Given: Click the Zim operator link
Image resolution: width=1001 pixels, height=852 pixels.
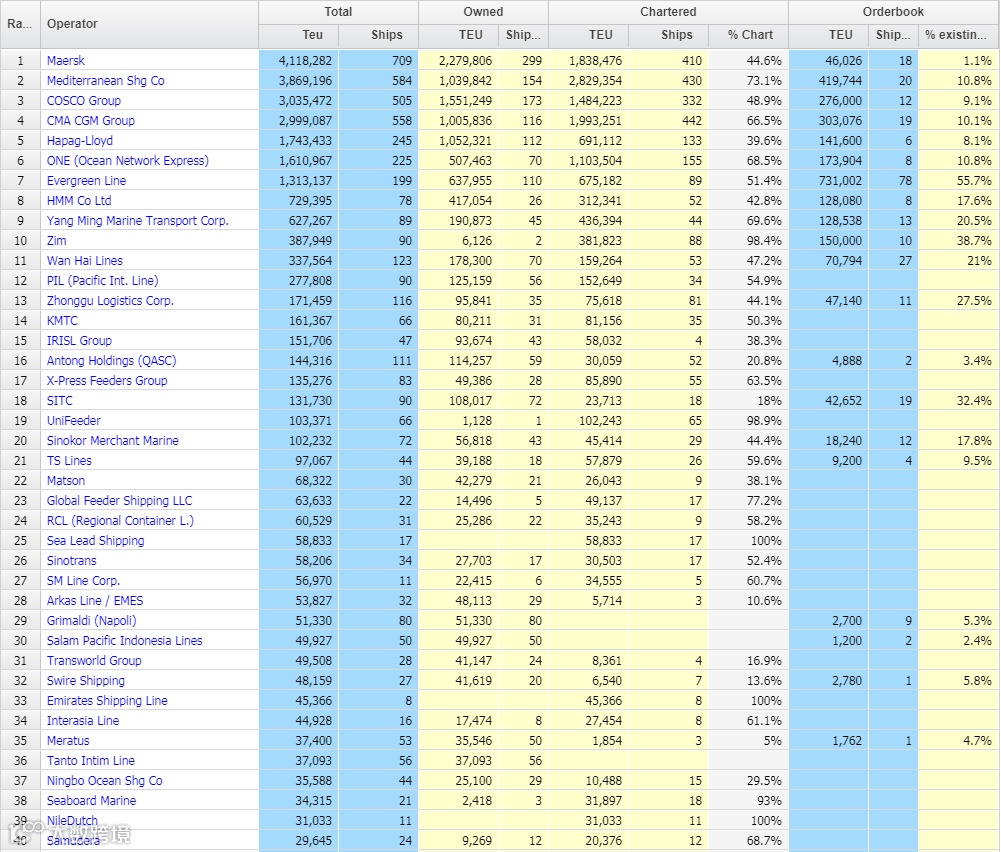Looking at the screenshot, I should (x=56, y=241).
